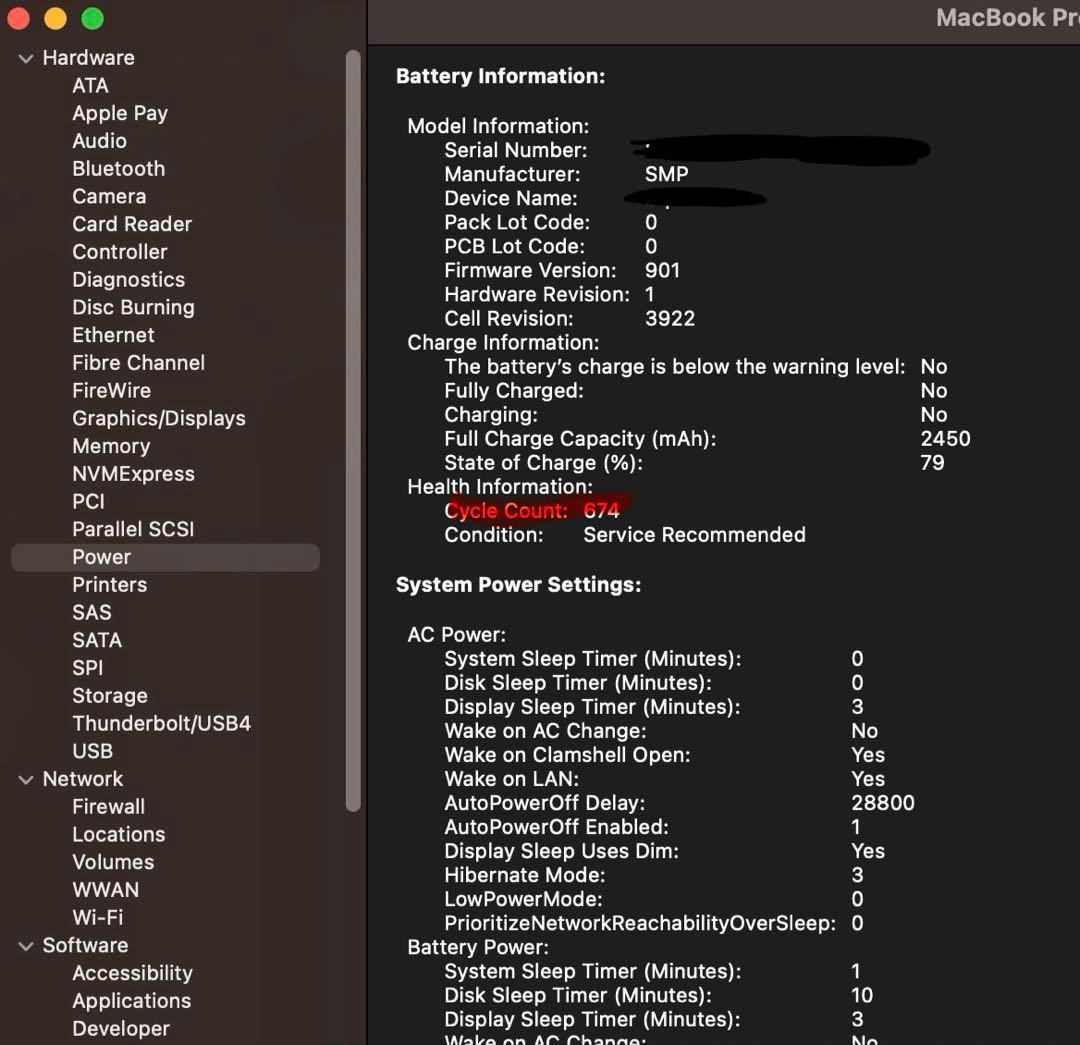Image resolution: width=1080 pixels, height=1045 pixels.
Task: View the USB device tree
Action: tap(92, 751)
